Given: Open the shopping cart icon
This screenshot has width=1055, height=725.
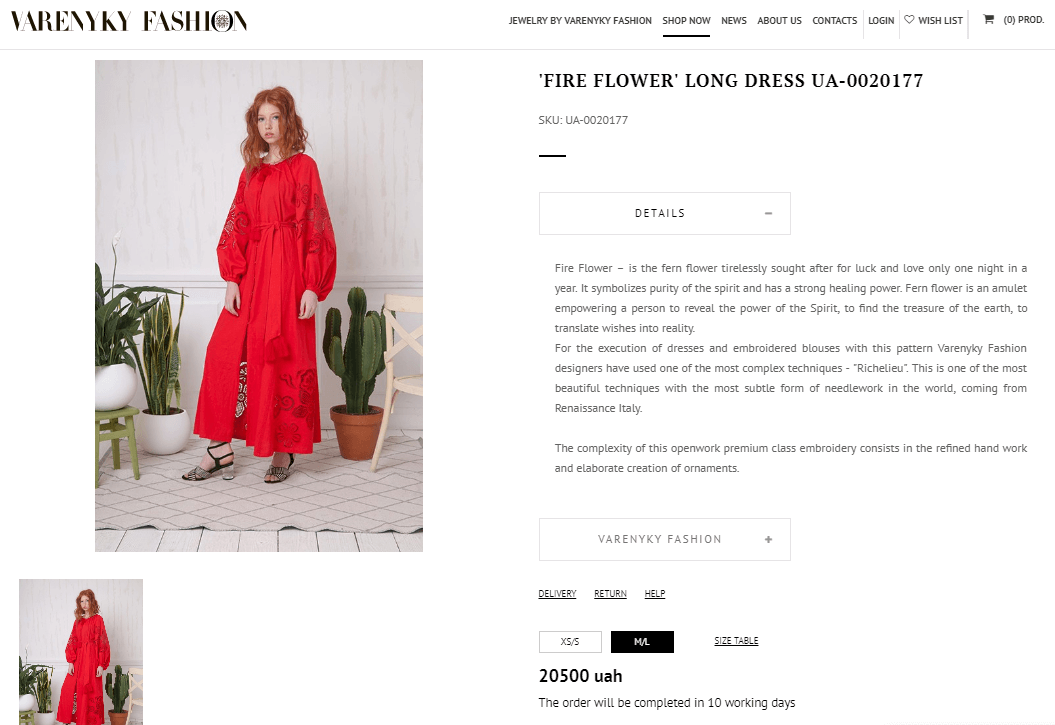Looking at the screenshot, I should tap(988, 20).
